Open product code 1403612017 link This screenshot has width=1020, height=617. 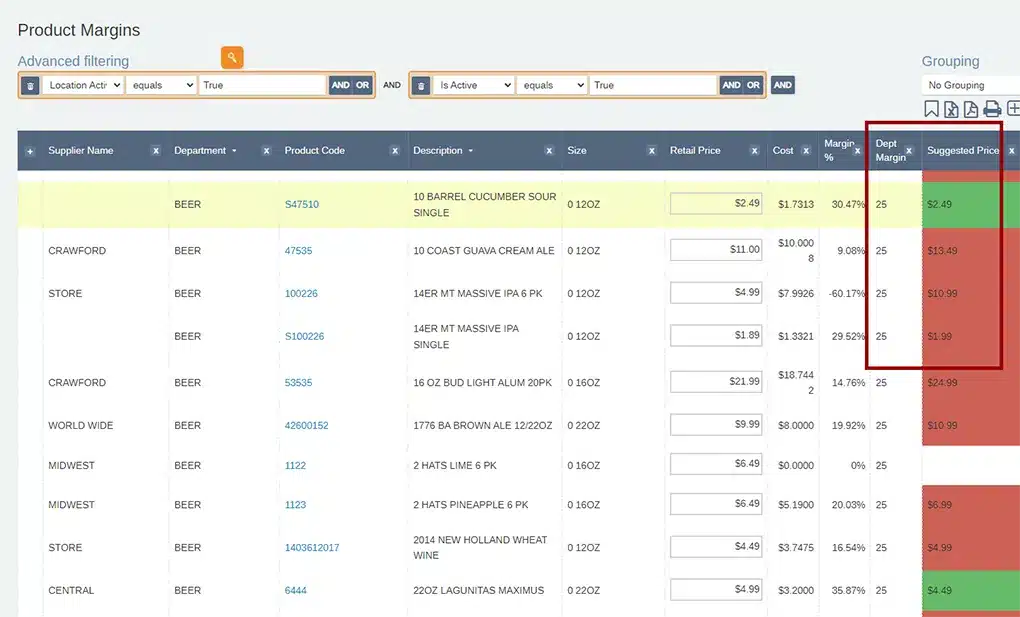click(x=311, y=547)
